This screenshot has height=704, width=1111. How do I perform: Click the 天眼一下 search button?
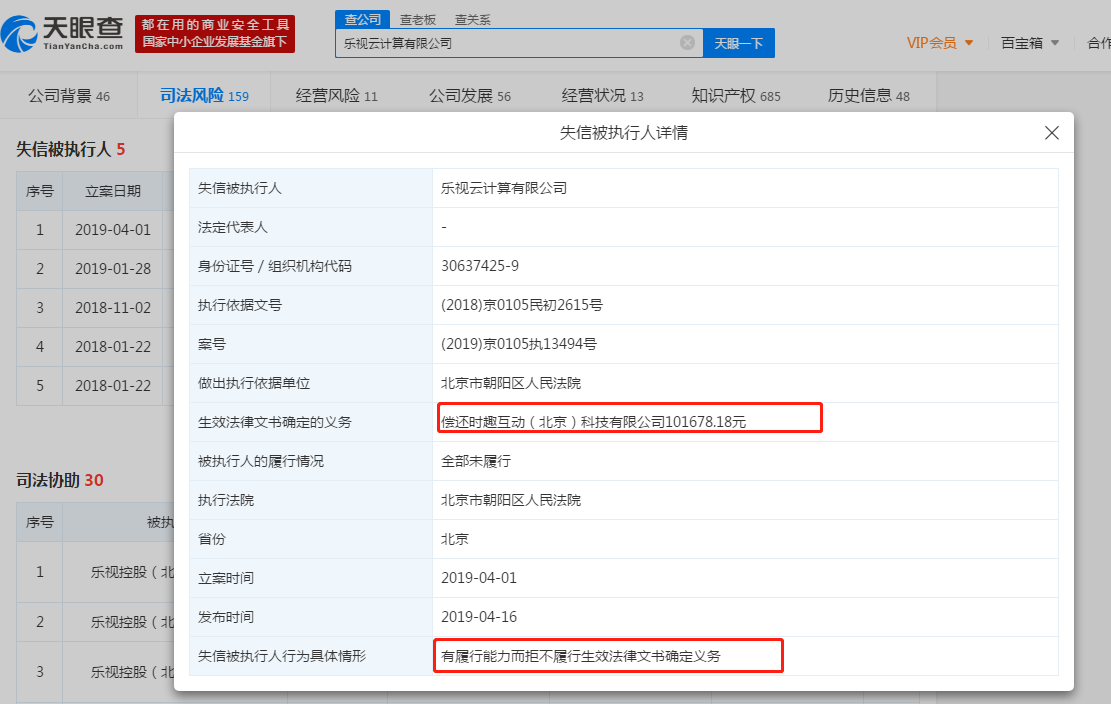[738, 43]
